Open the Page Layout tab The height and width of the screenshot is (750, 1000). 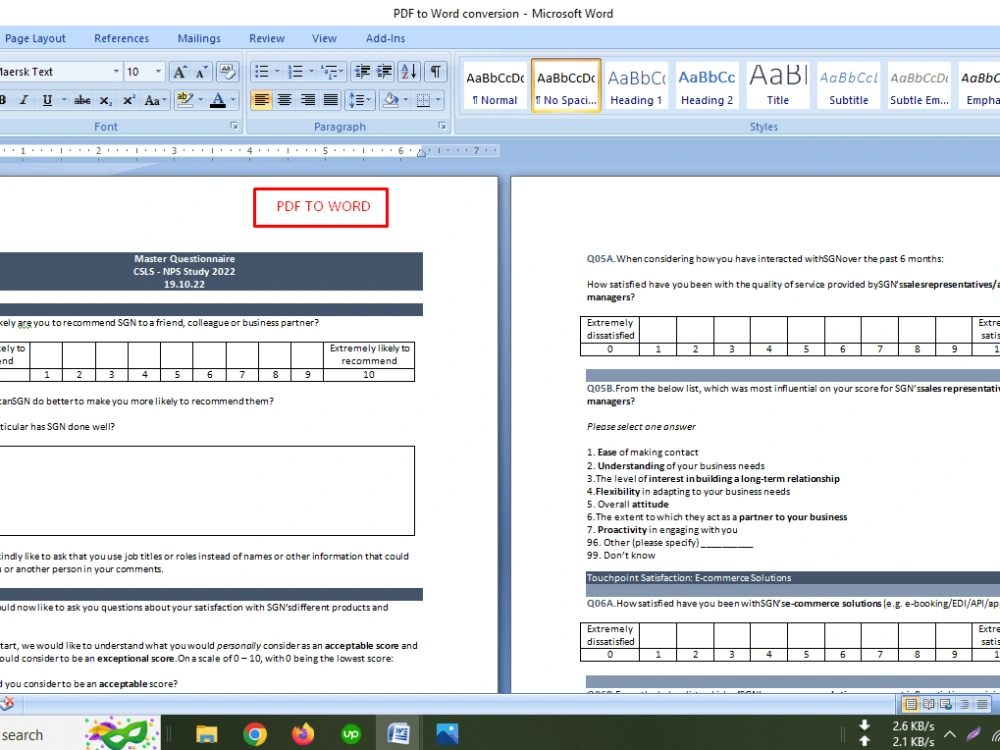[x=35, y=38]
